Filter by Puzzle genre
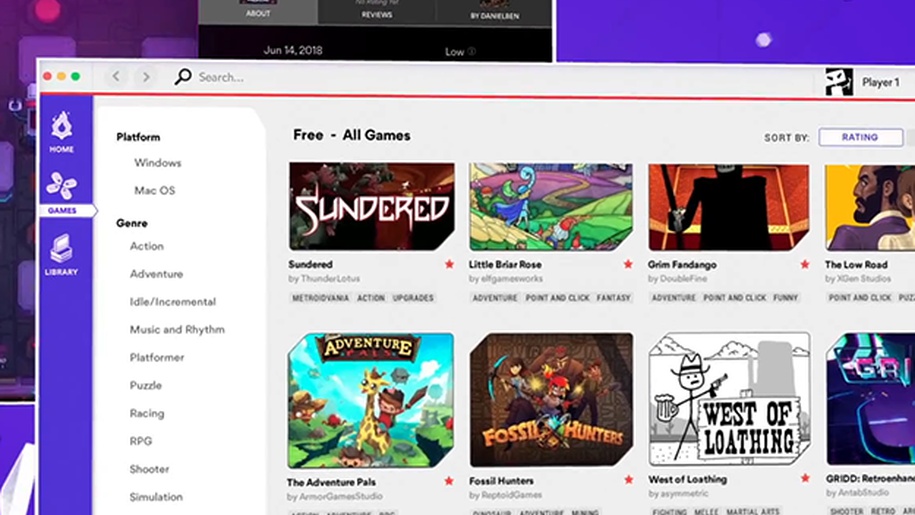The width and height of the screenshot is (915, 515). coord(145,386)
